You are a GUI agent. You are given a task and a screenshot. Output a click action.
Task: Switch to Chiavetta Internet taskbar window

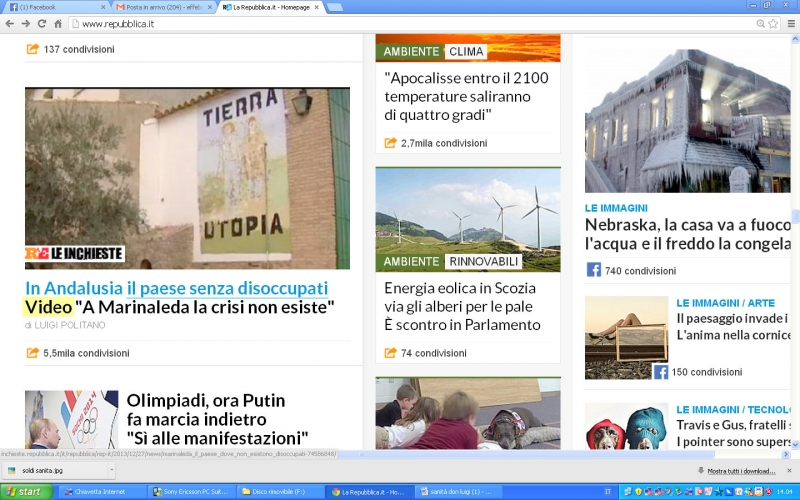pyautogui.click(x=102, y=492)
